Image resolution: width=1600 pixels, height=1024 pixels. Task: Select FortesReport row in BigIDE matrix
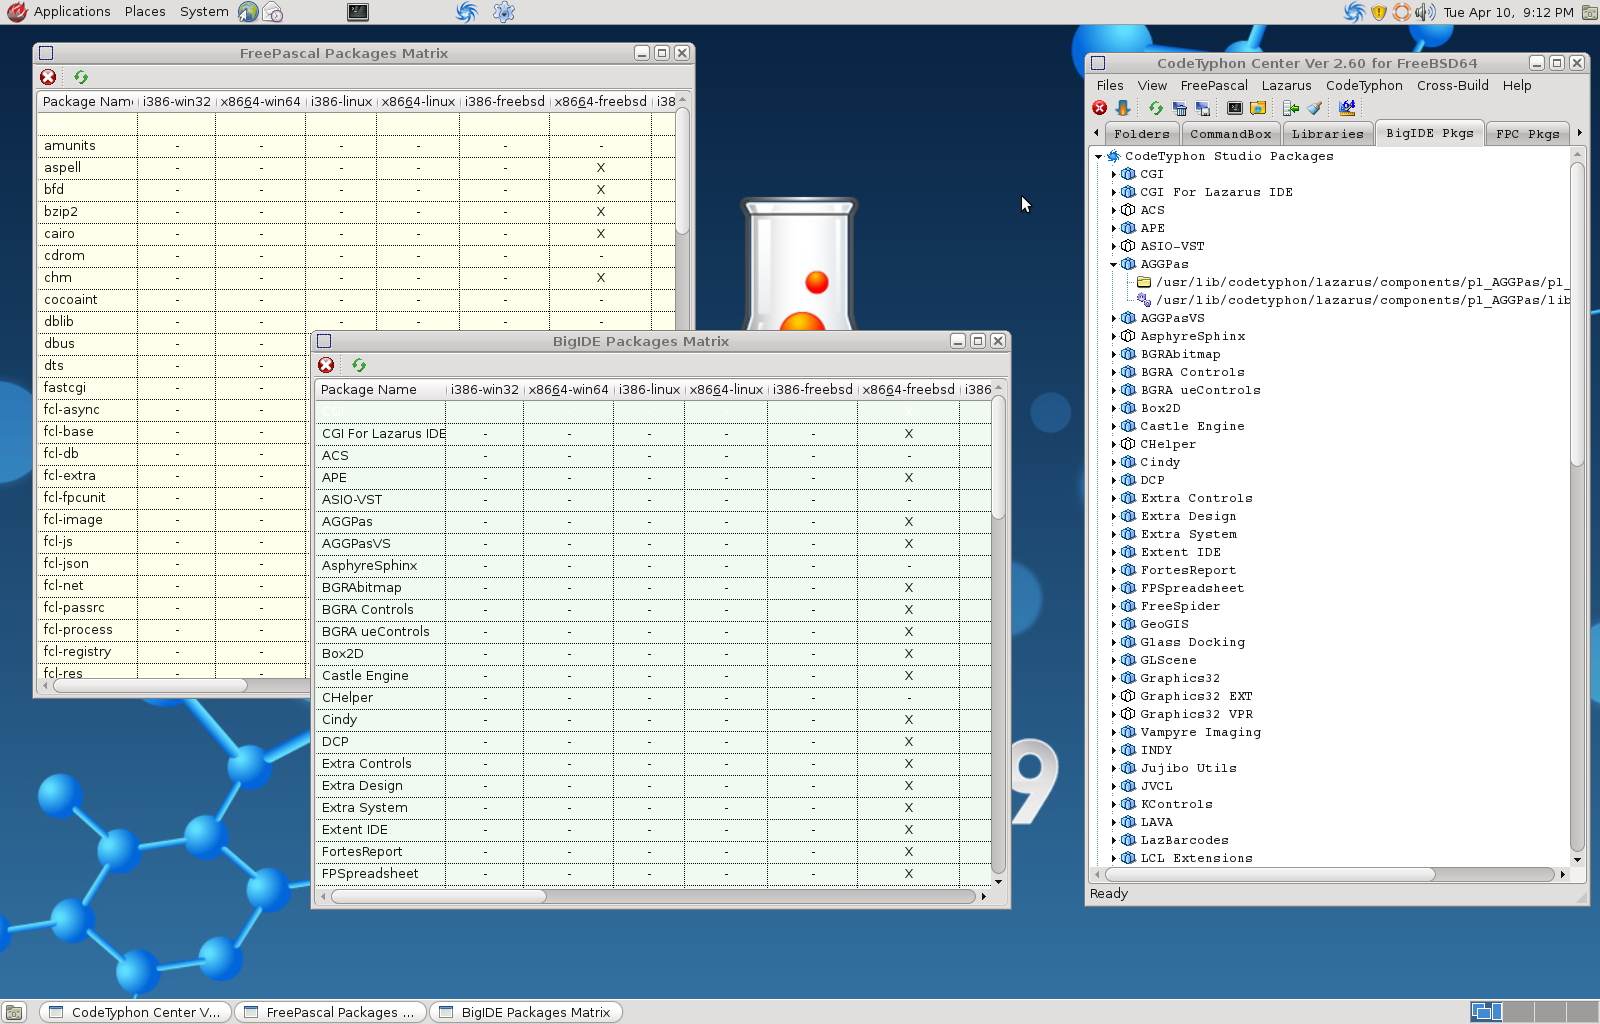(x=654, y=852)
